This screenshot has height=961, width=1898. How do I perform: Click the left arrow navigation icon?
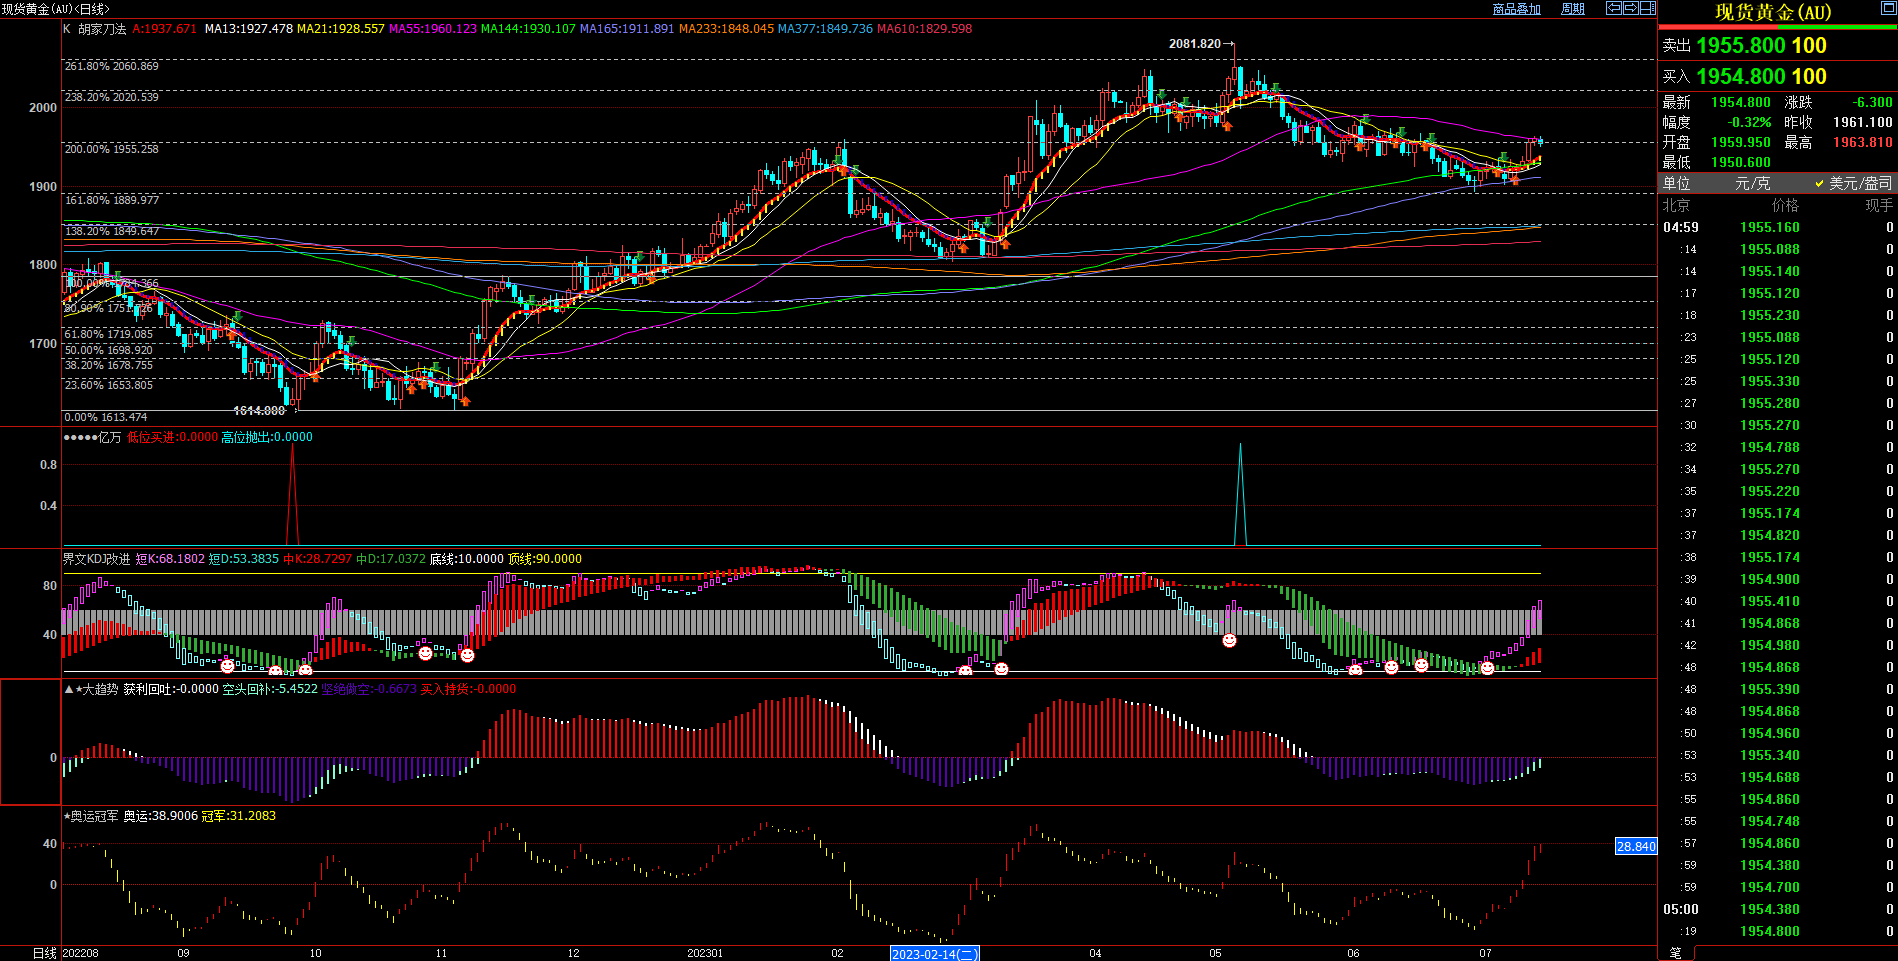click(1614, 8)
